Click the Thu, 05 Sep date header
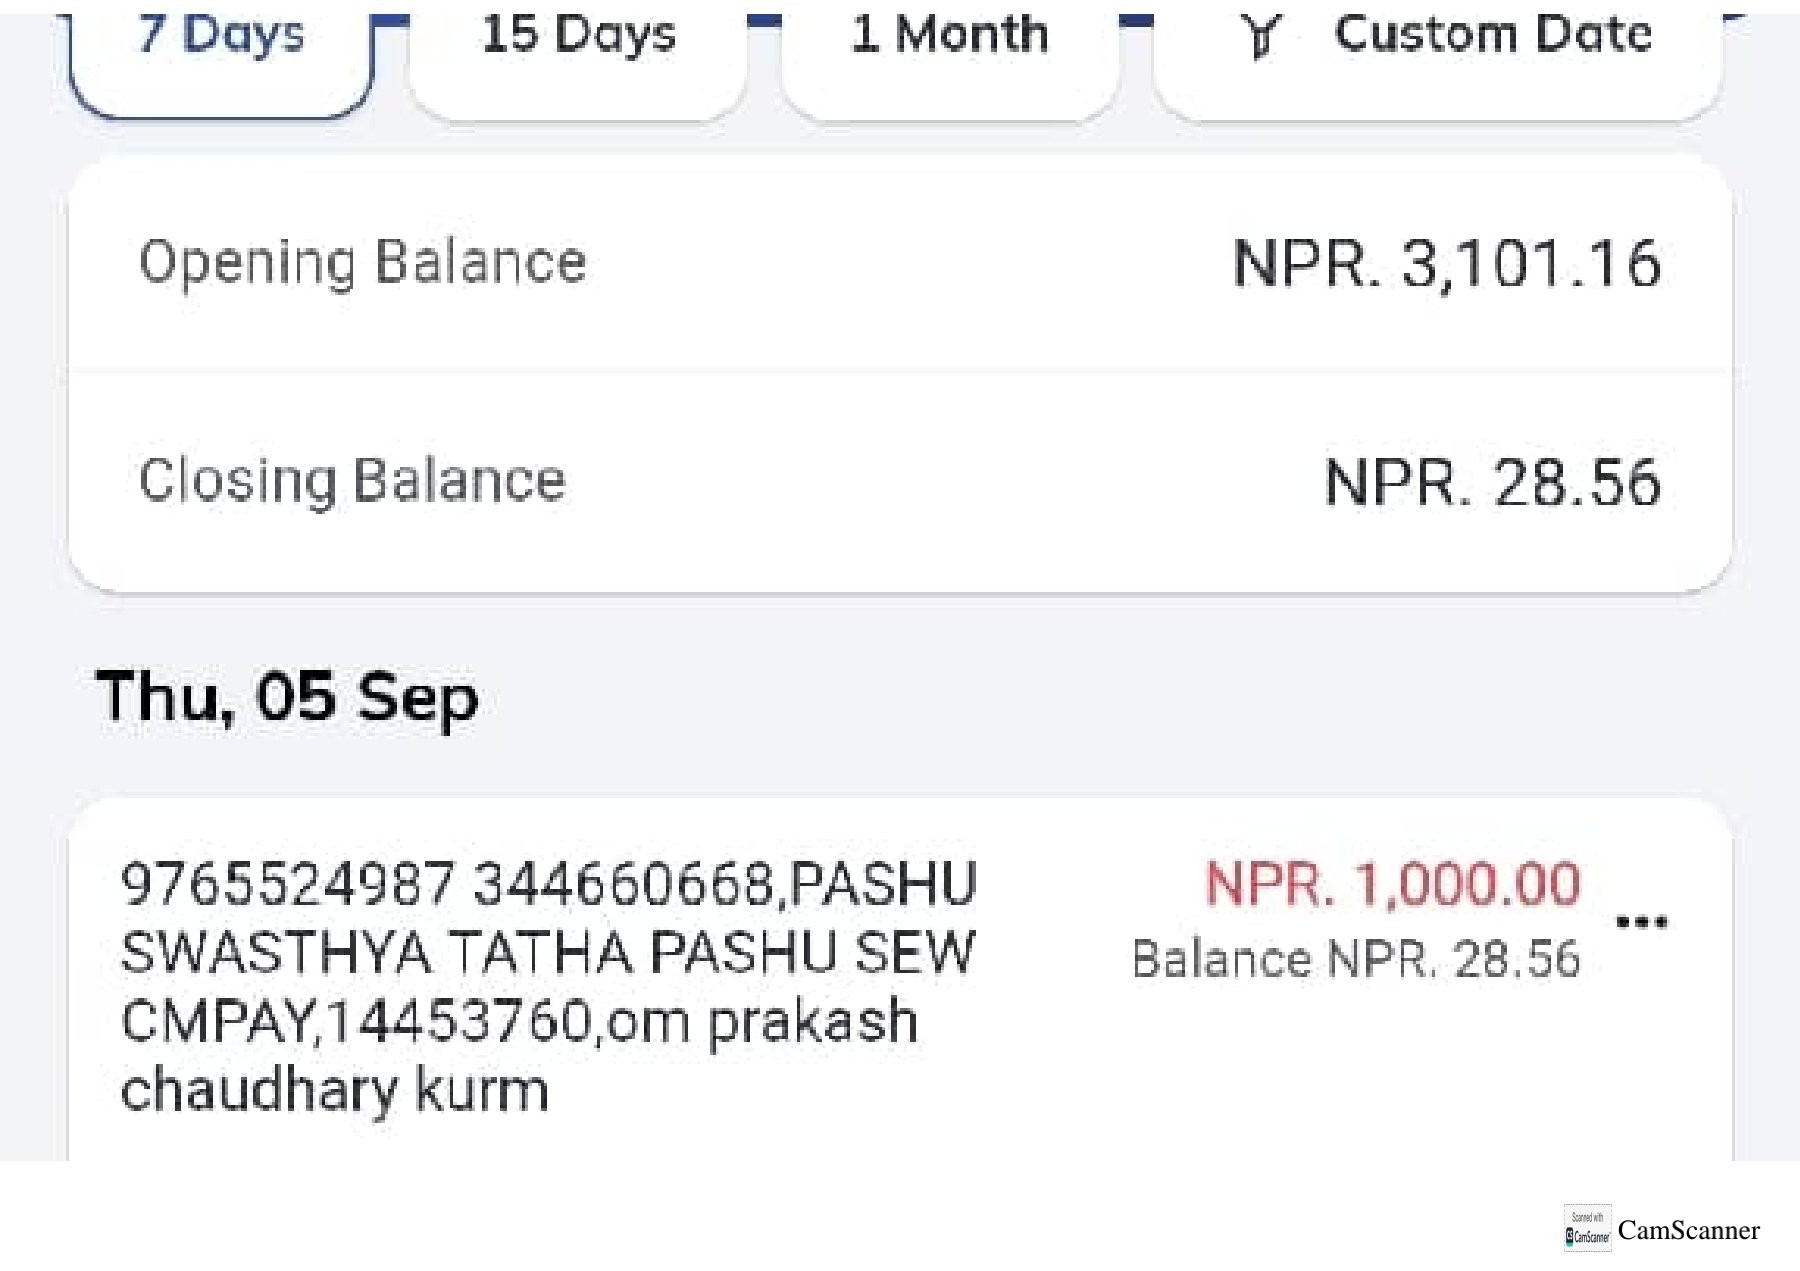This screenshot has width=1800, height=1271. coord(288,697)
